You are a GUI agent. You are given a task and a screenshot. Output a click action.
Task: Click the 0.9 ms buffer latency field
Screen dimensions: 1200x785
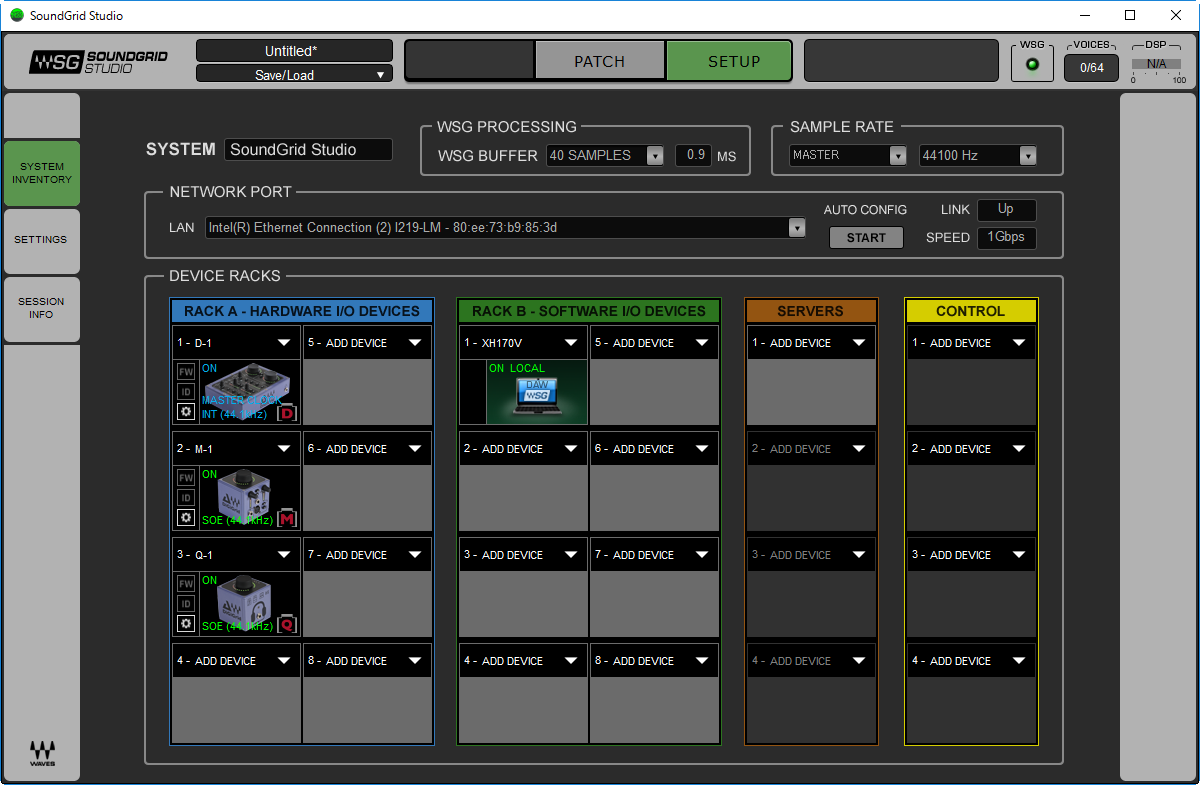tap(694, 155)
